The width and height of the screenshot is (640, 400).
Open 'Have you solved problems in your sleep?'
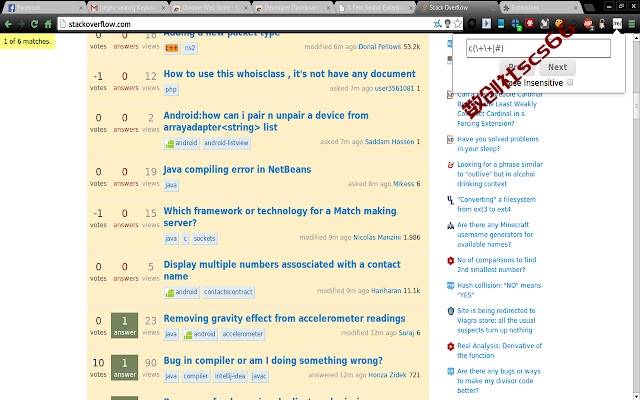click(x=498, y=144)
